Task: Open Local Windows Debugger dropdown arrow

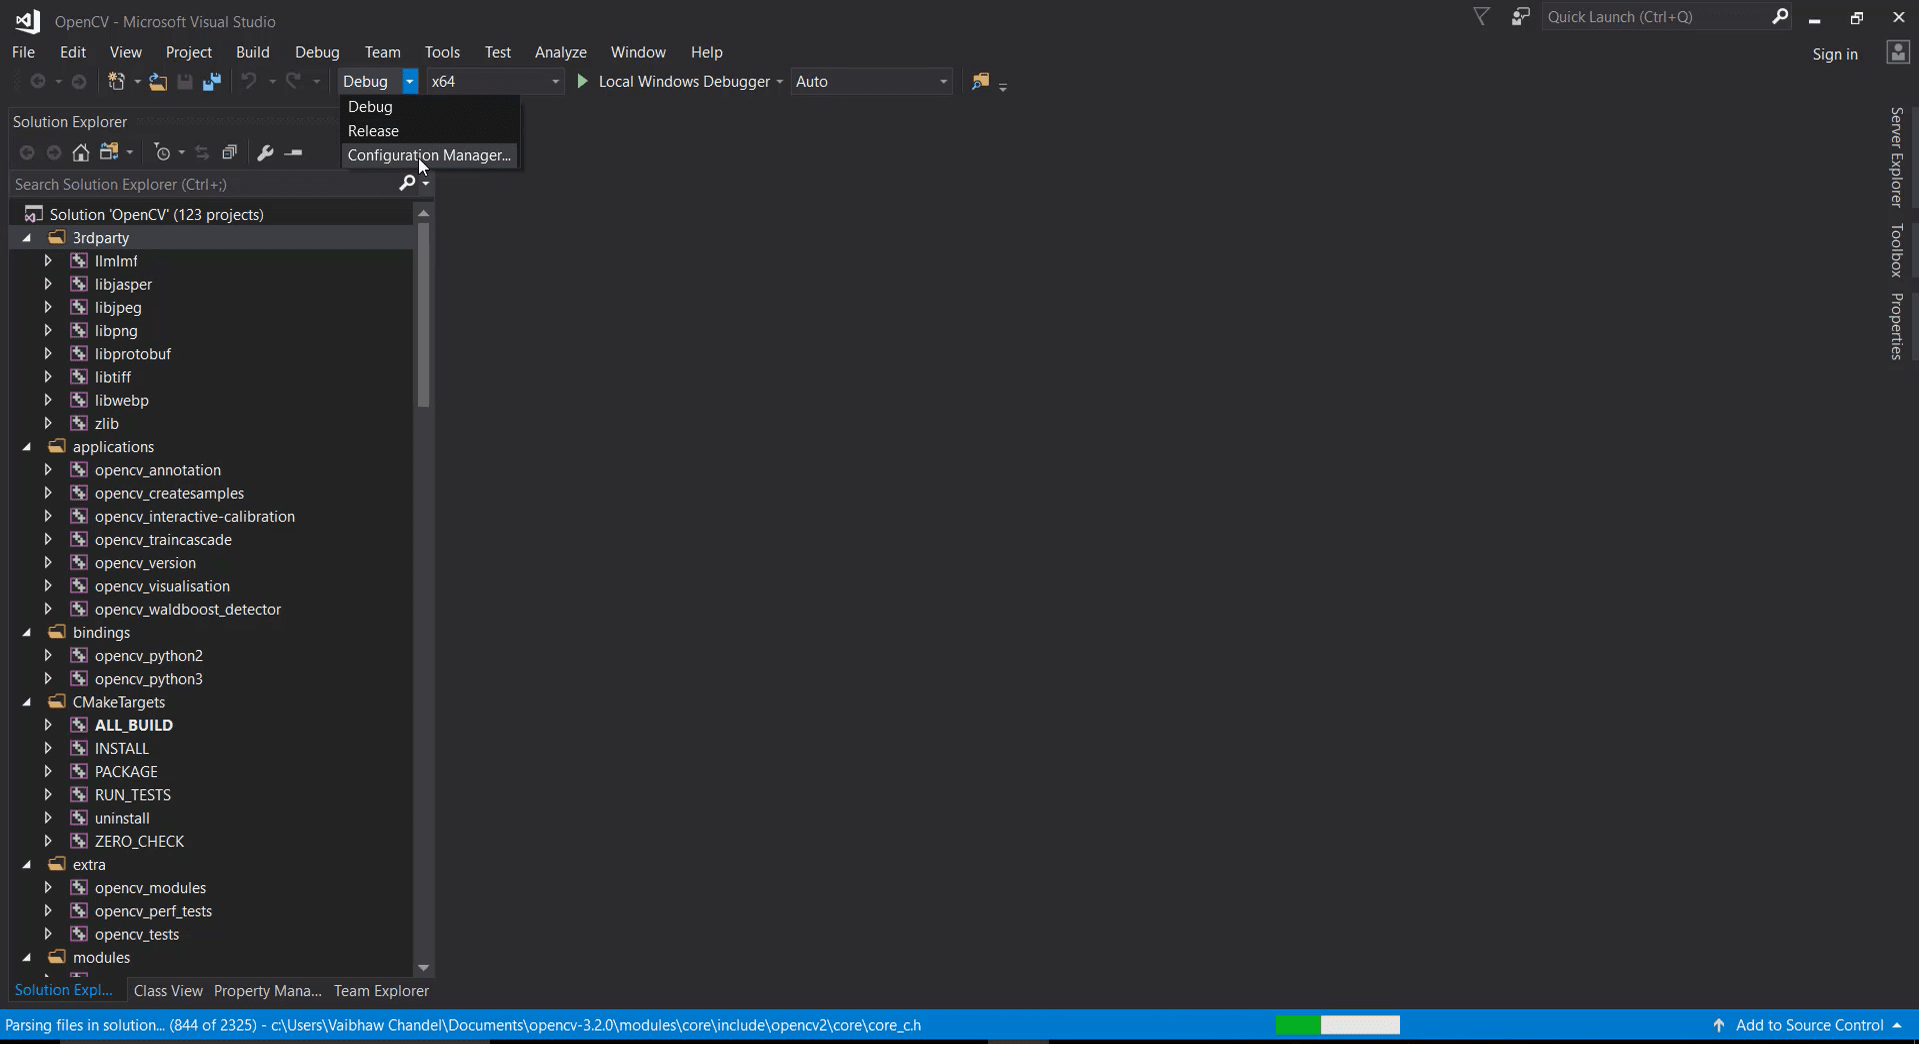Action: coord(779,81)
